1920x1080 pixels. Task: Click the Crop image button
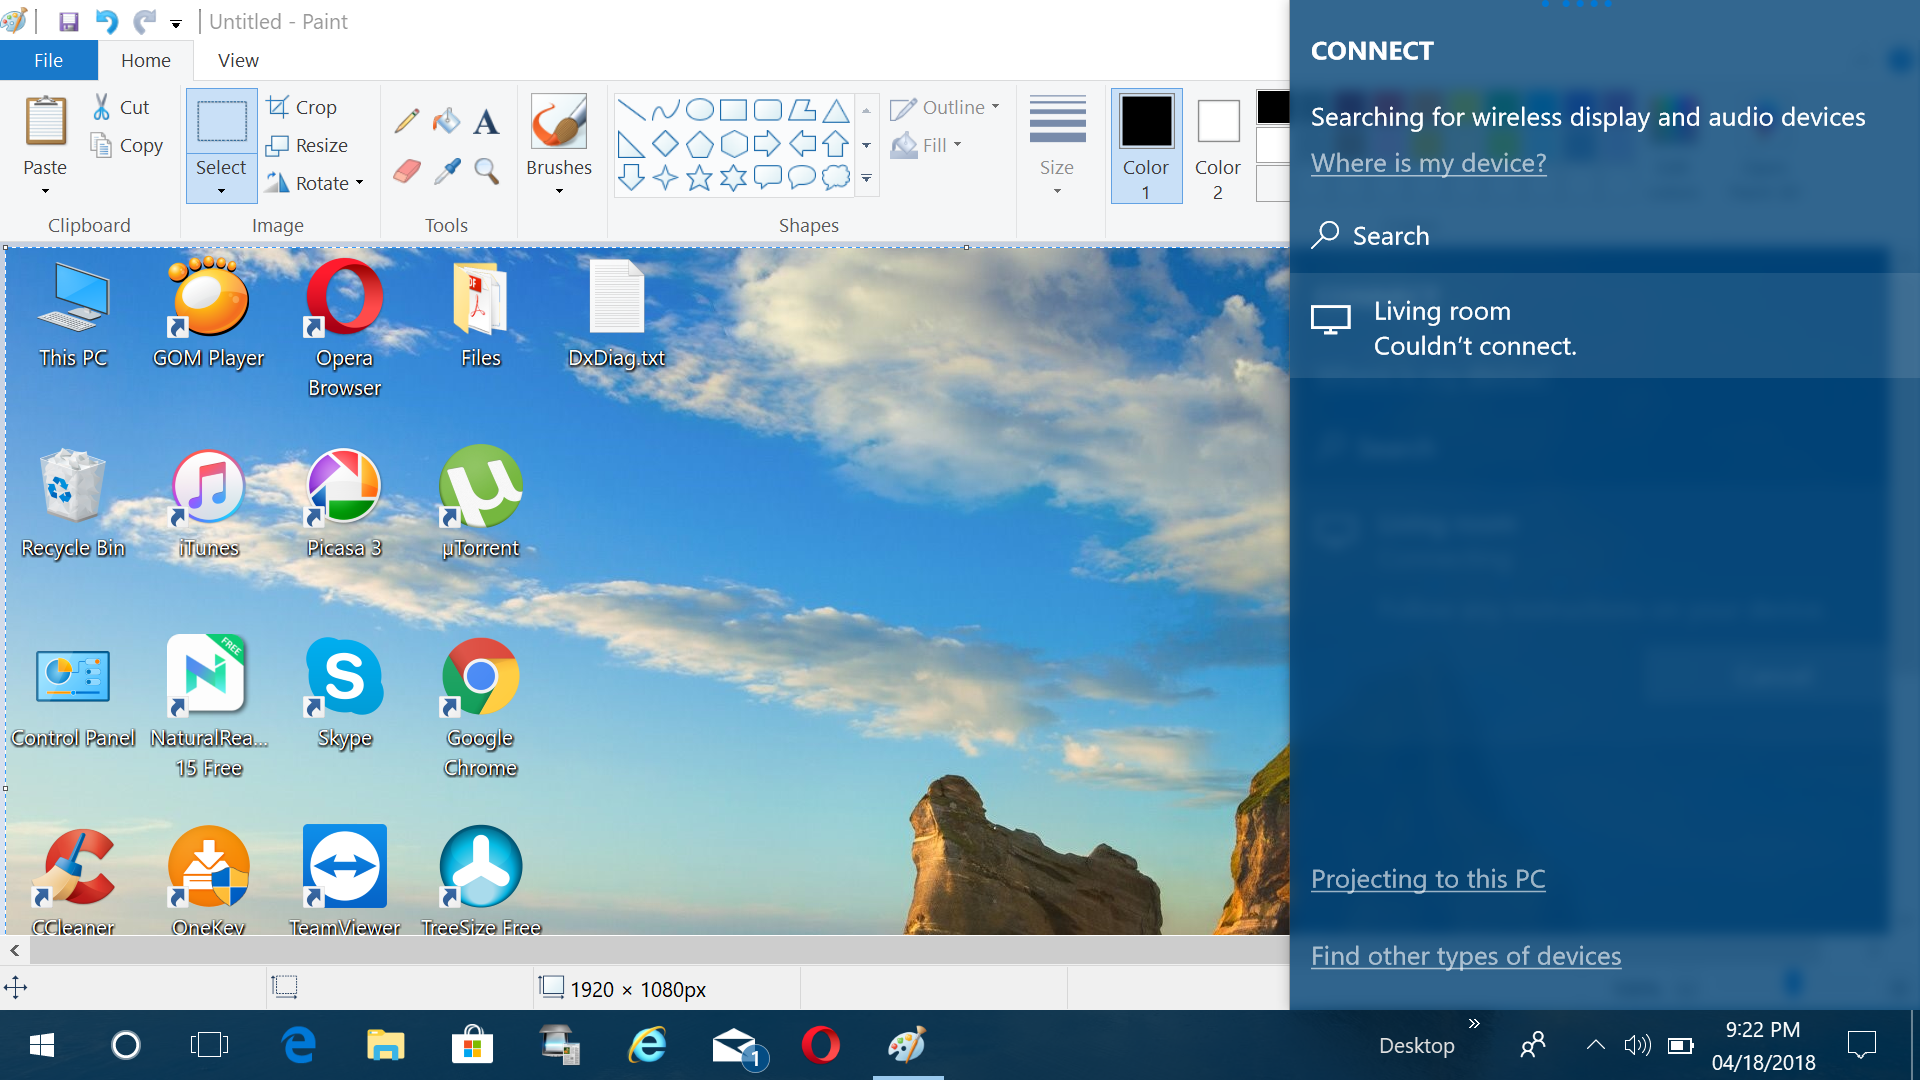click(x=301, y=106)
